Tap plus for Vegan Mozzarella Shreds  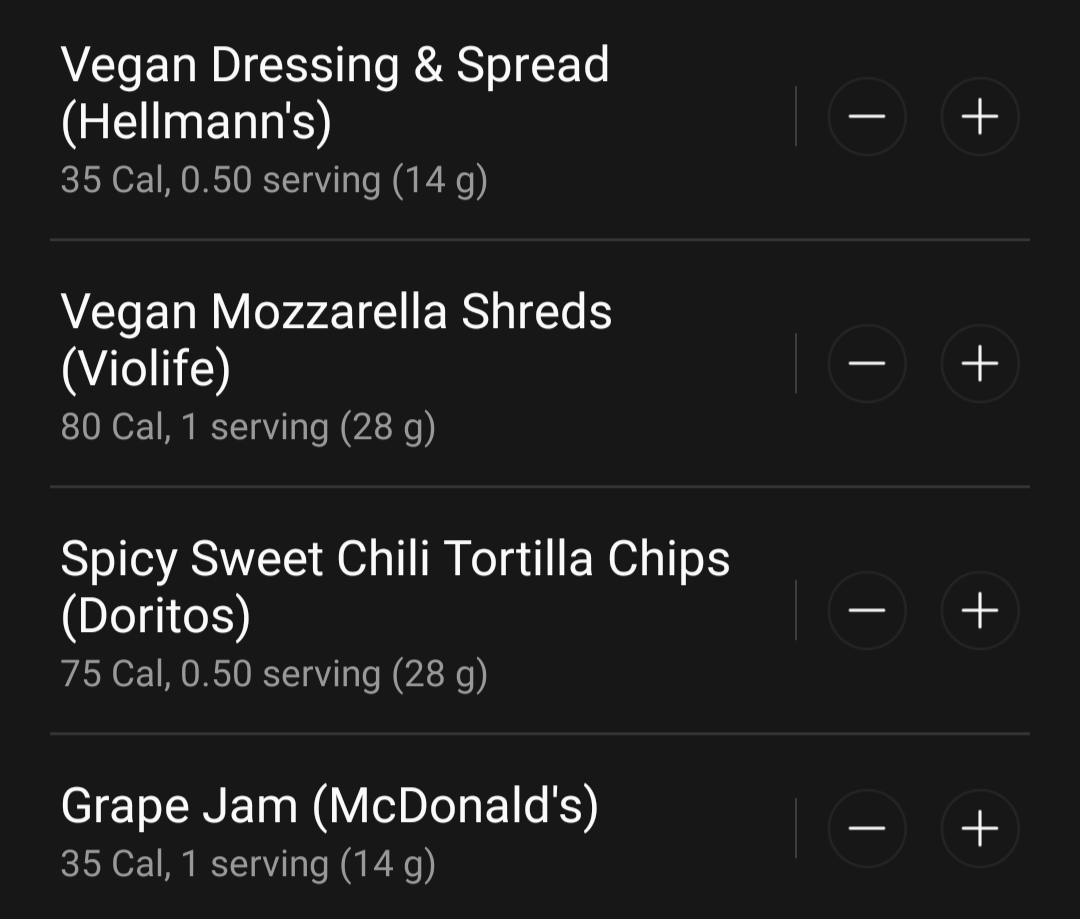pyautogui.click(x=979, y=364)
